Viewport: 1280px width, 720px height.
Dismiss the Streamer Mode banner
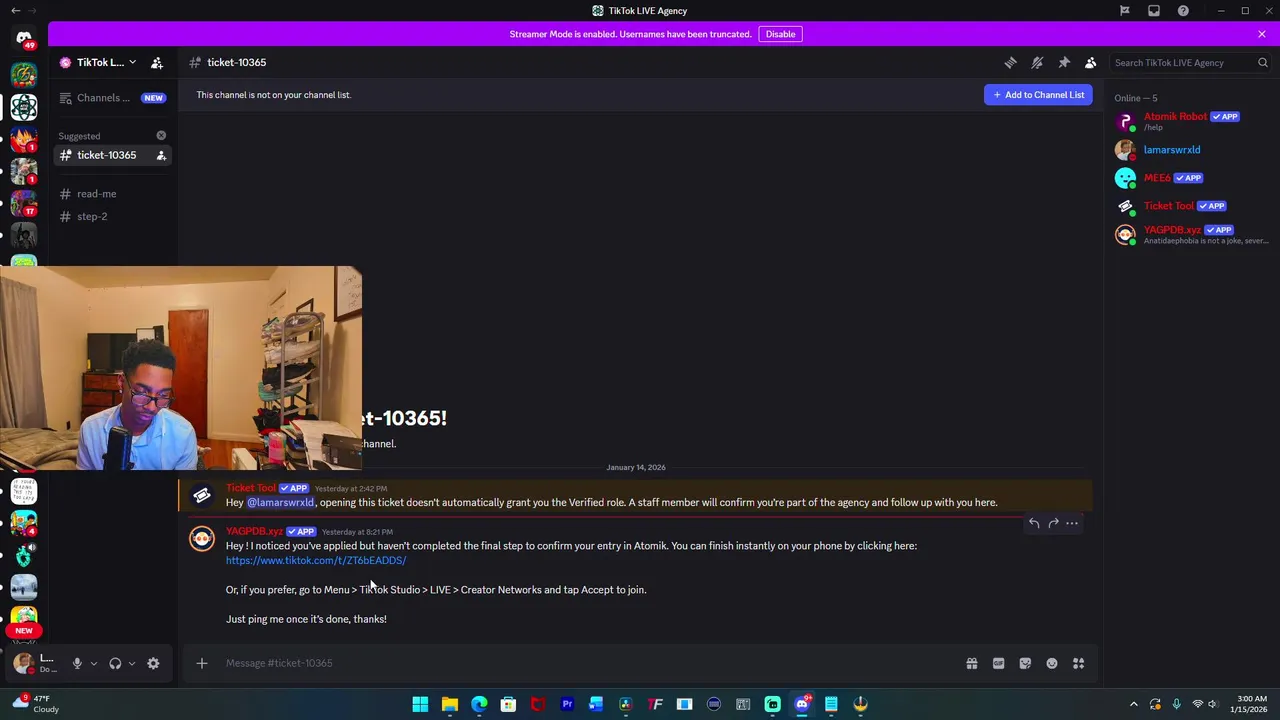click(1262, 34)
